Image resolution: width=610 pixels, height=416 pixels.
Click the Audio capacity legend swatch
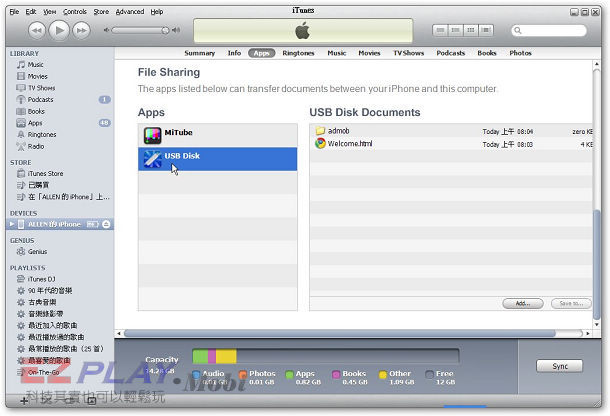coord(196,374)
